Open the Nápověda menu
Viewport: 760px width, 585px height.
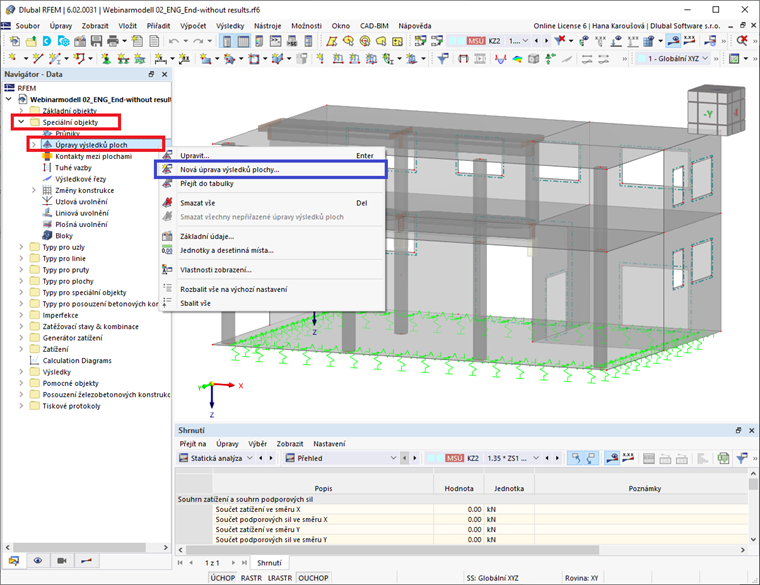pos(415,26)
